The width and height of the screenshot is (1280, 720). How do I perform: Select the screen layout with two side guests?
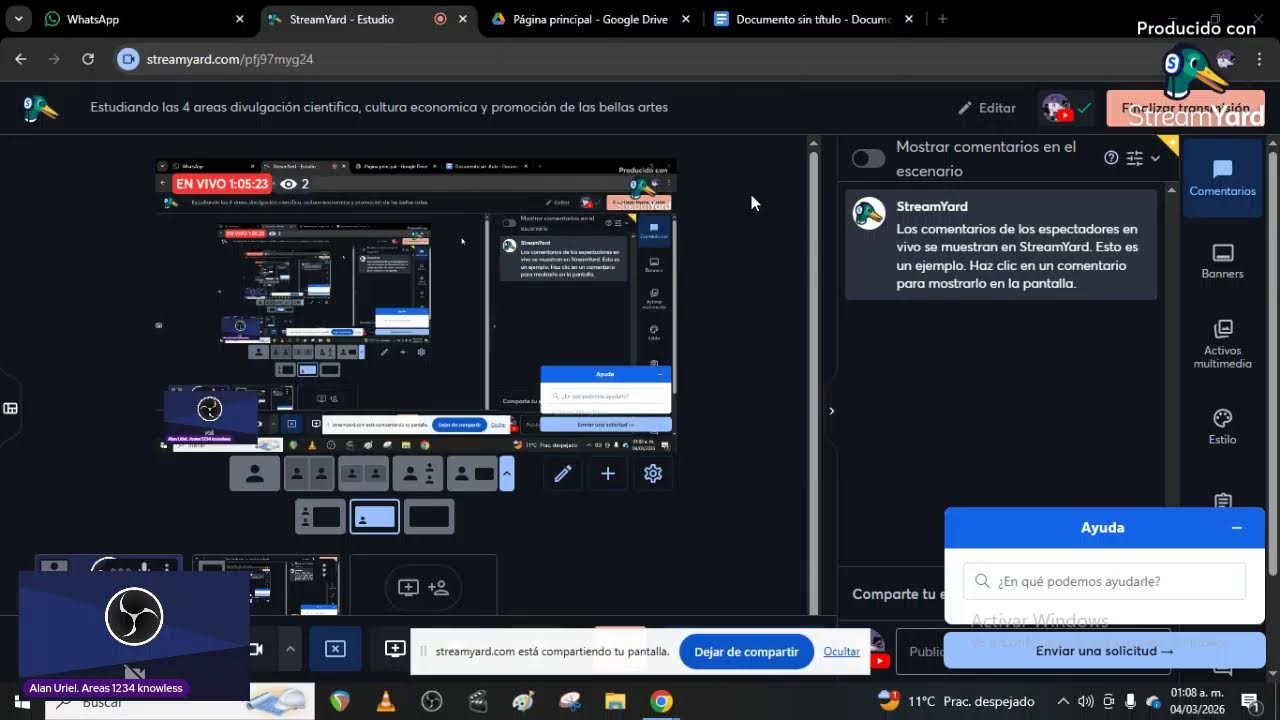[x=320, y=517]
